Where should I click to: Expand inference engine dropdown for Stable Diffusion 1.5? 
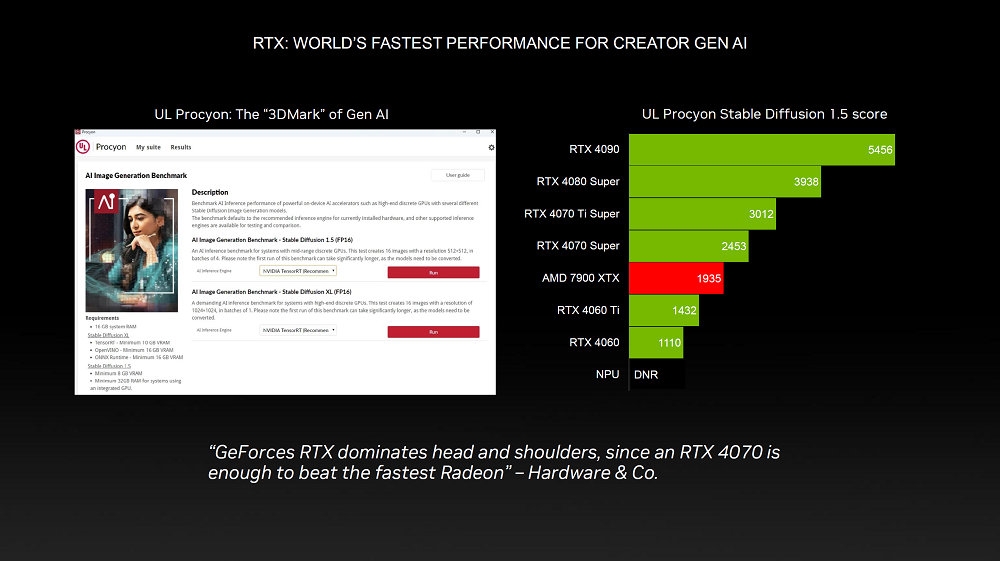[298, 271]
